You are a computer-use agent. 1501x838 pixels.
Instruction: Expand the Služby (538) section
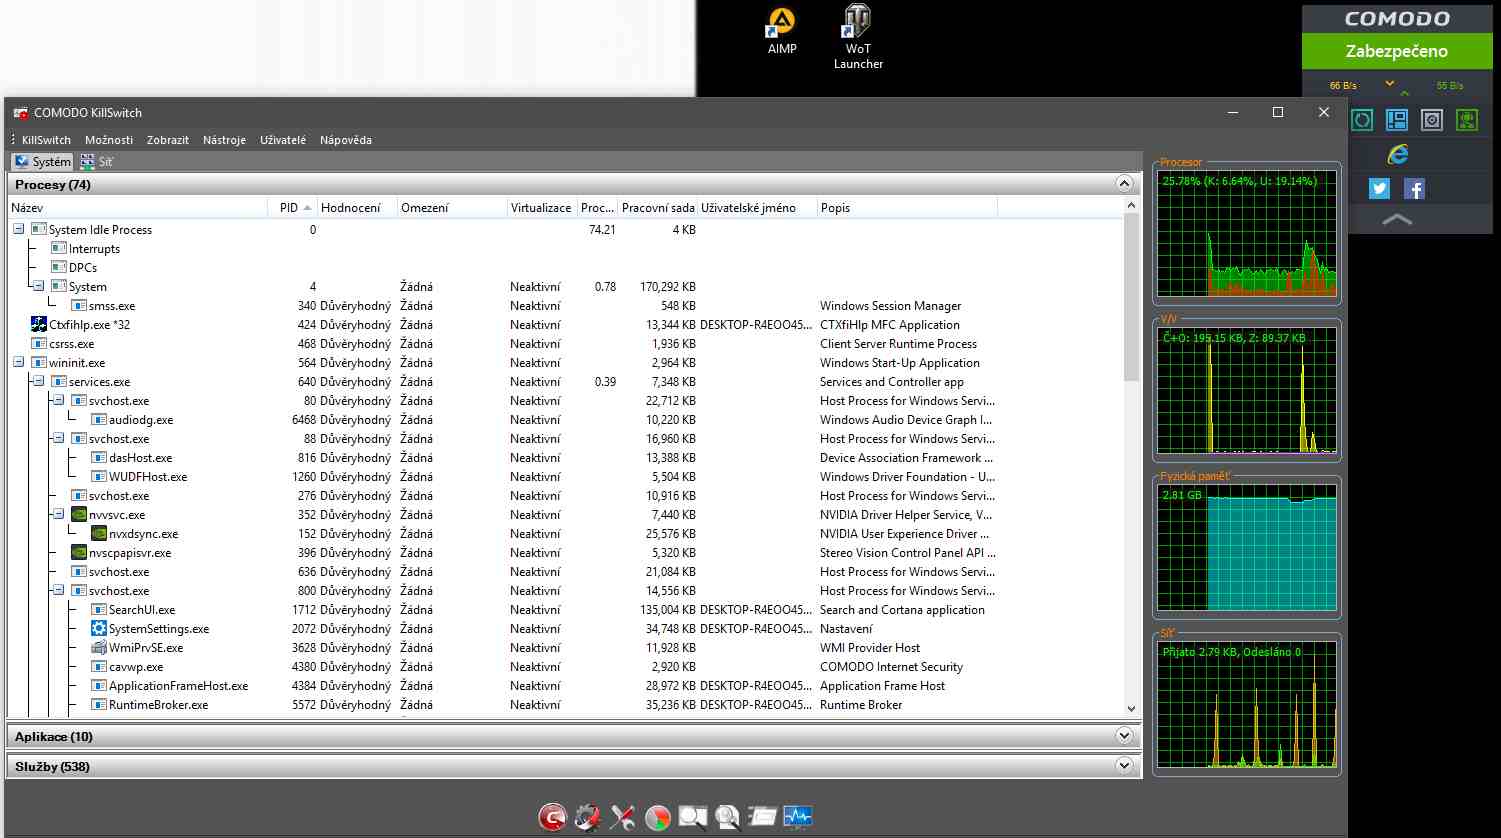tap(1124, 766)
